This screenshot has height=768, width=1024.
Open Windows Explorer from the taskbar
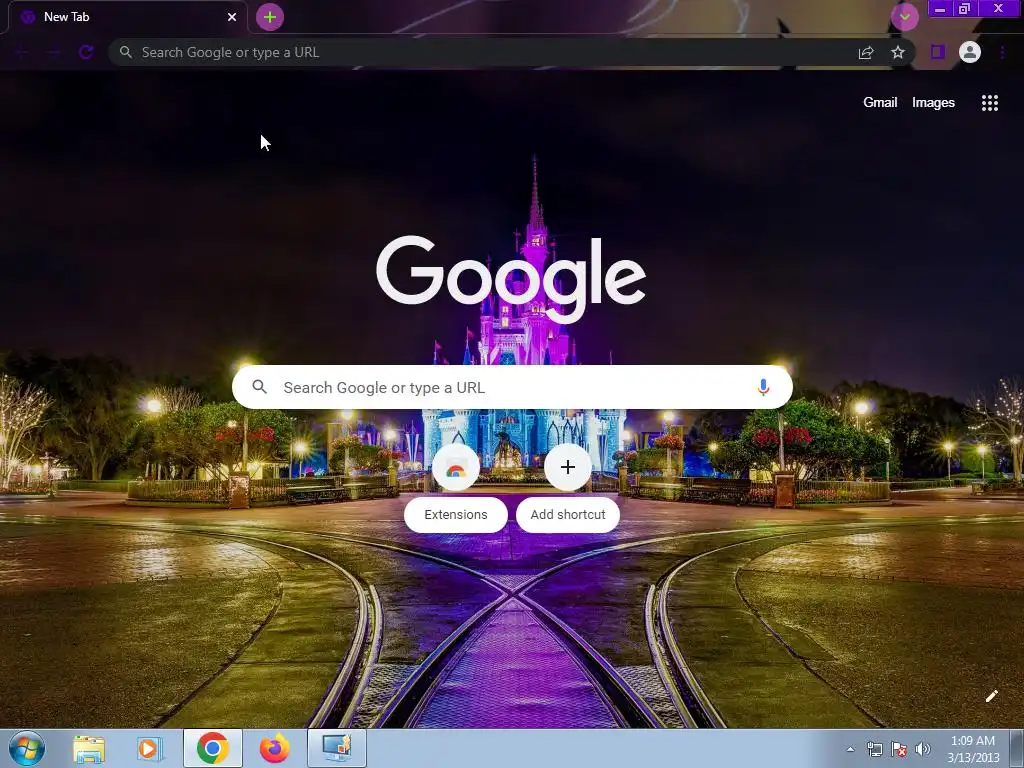click(x=89, y=748)
